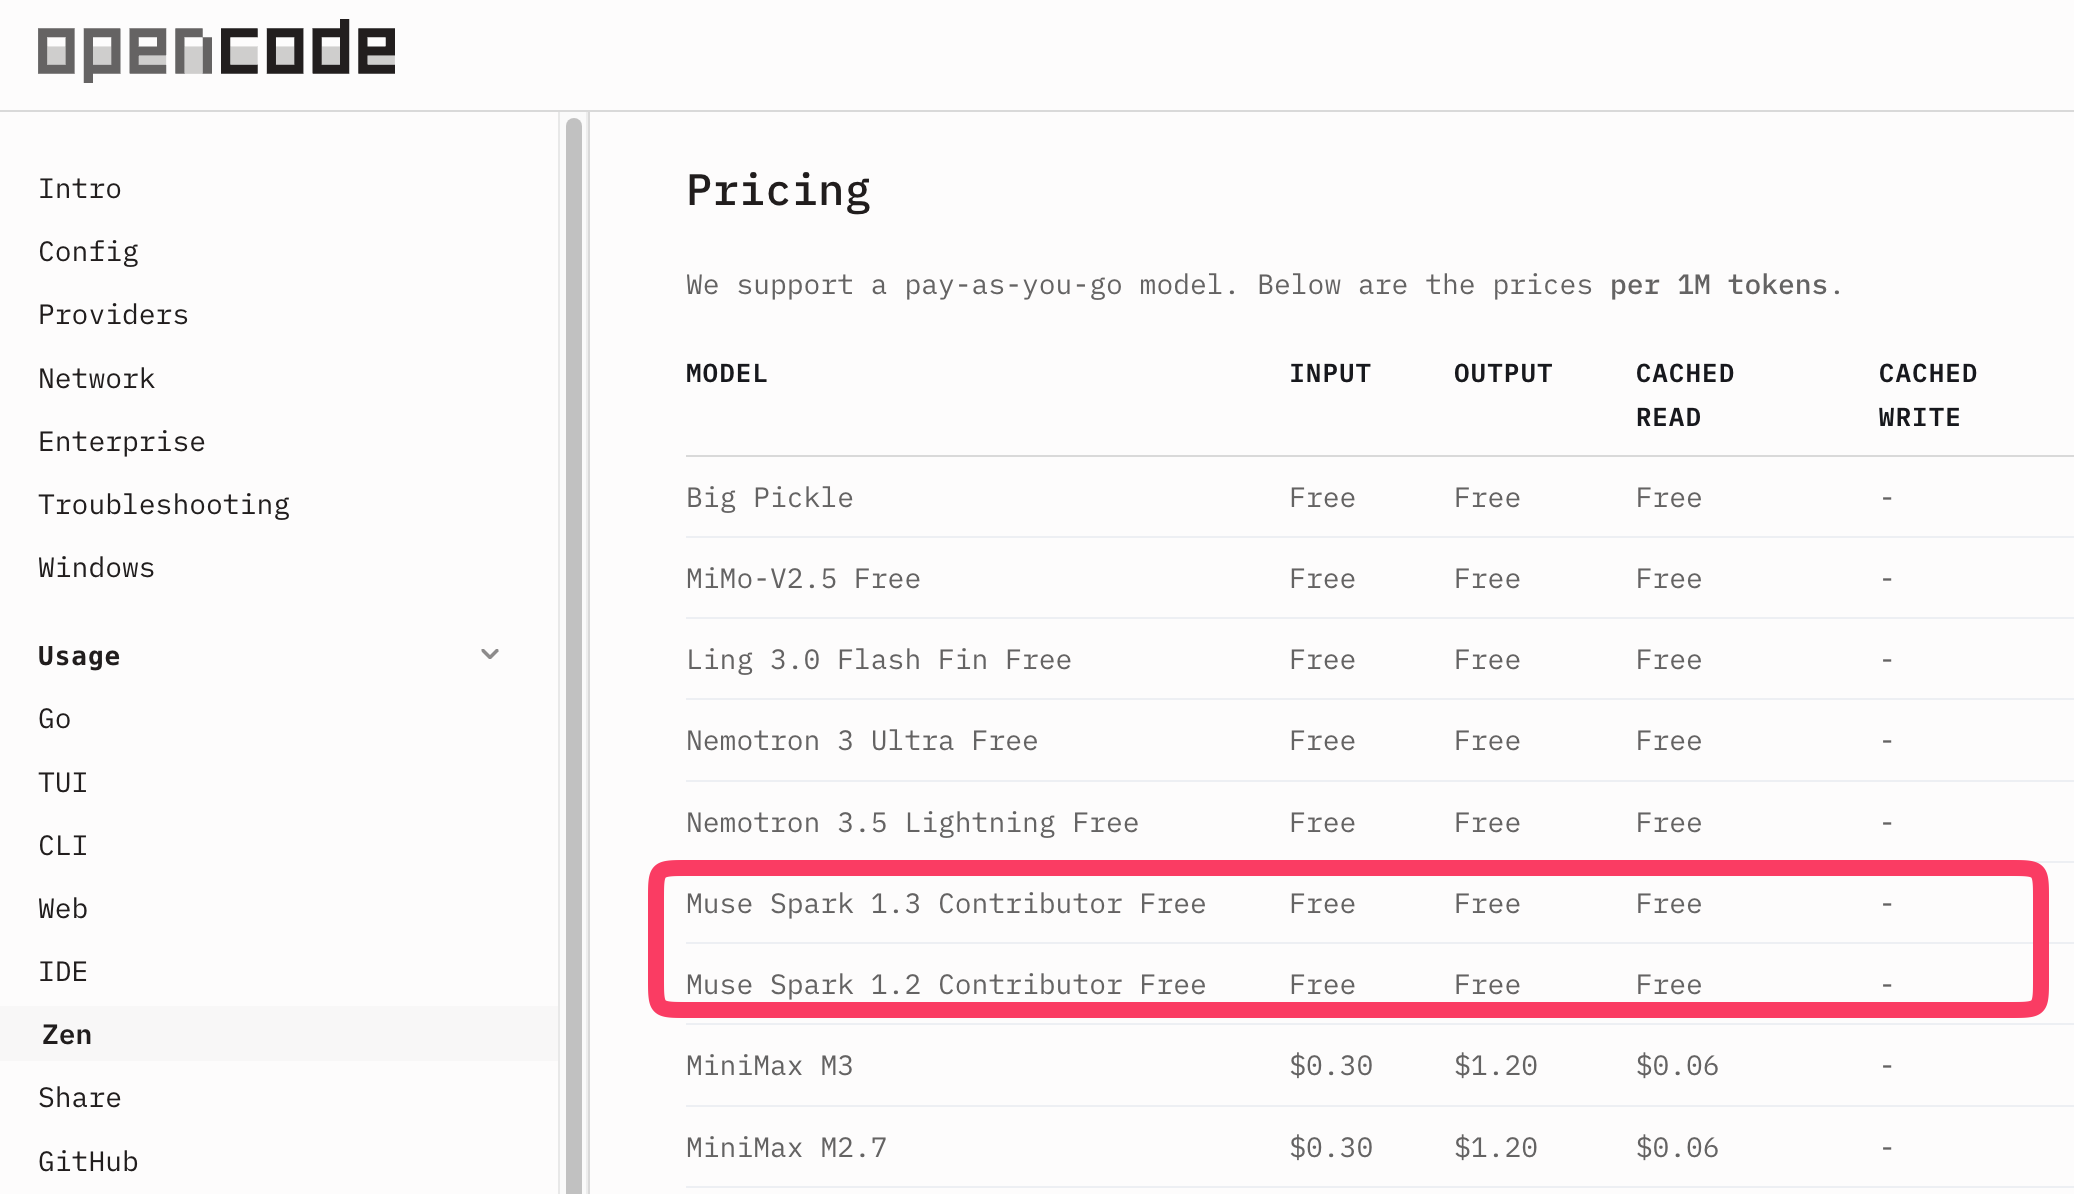The height and width of the screenshot is (1194, 2074).
Task: Open the Share sidebar page
Action: [x=80, y=1097]
